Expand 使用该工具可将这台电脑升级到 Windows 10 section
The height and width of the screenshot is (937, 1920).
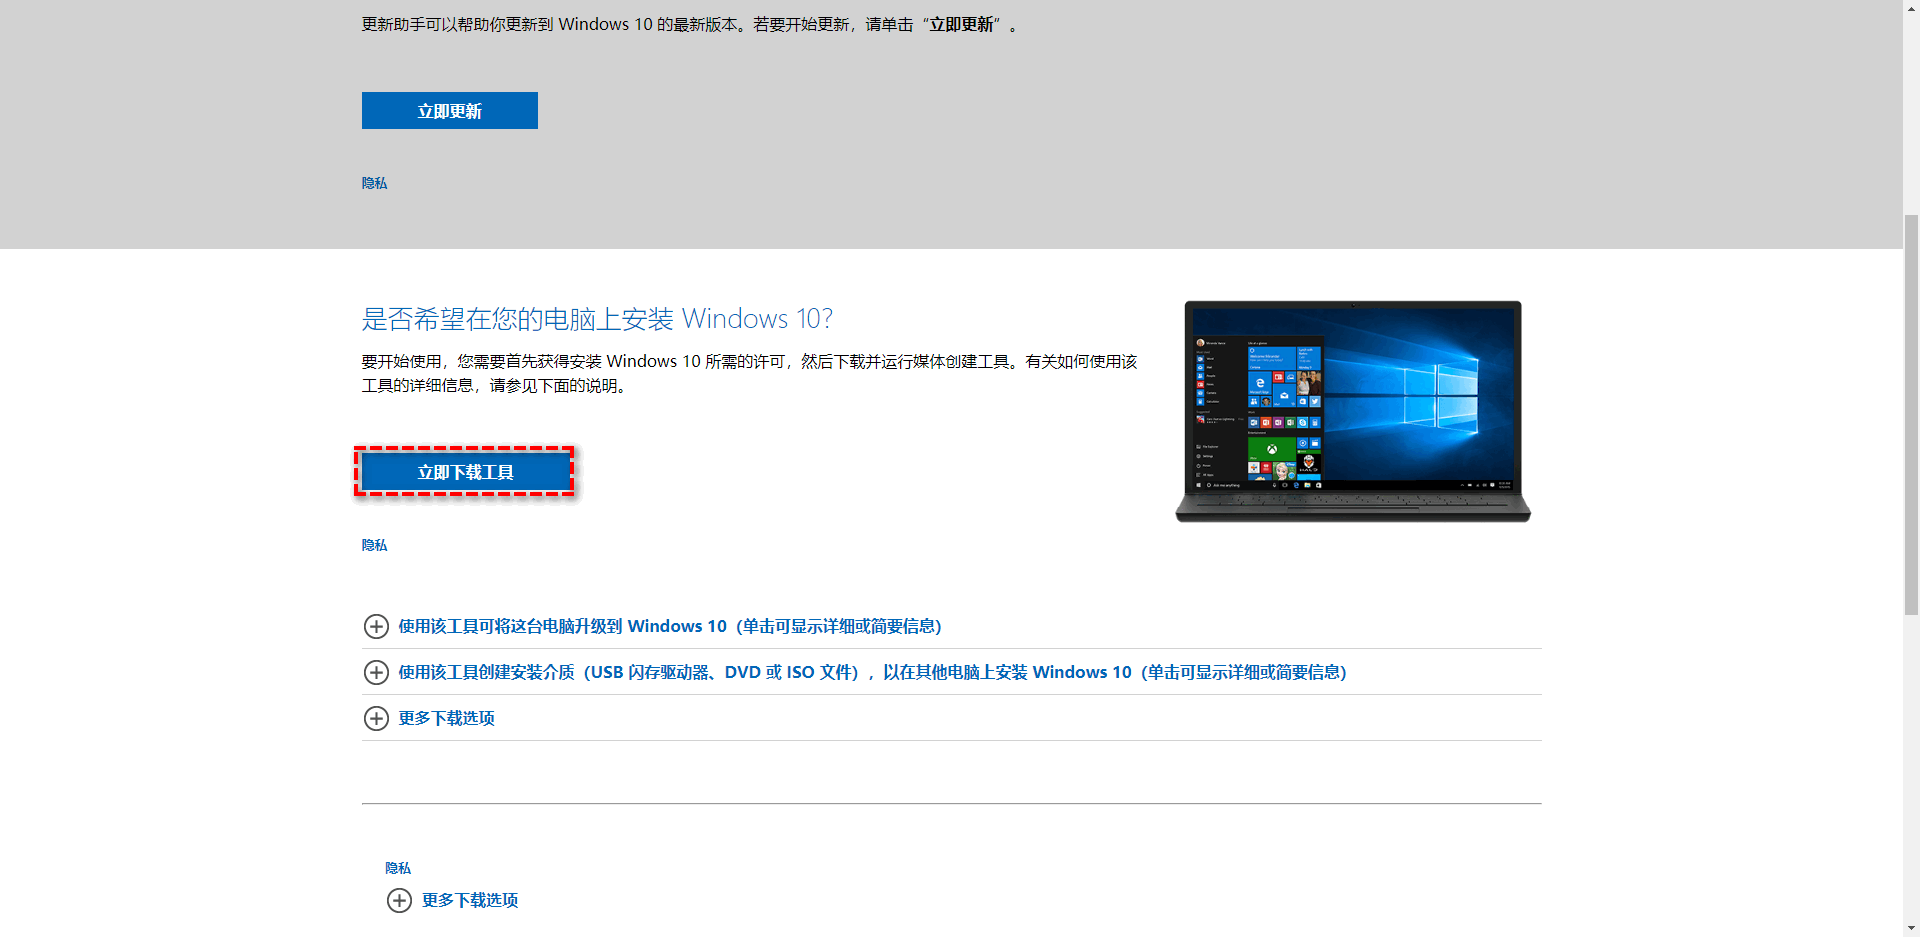coord(670,626)
